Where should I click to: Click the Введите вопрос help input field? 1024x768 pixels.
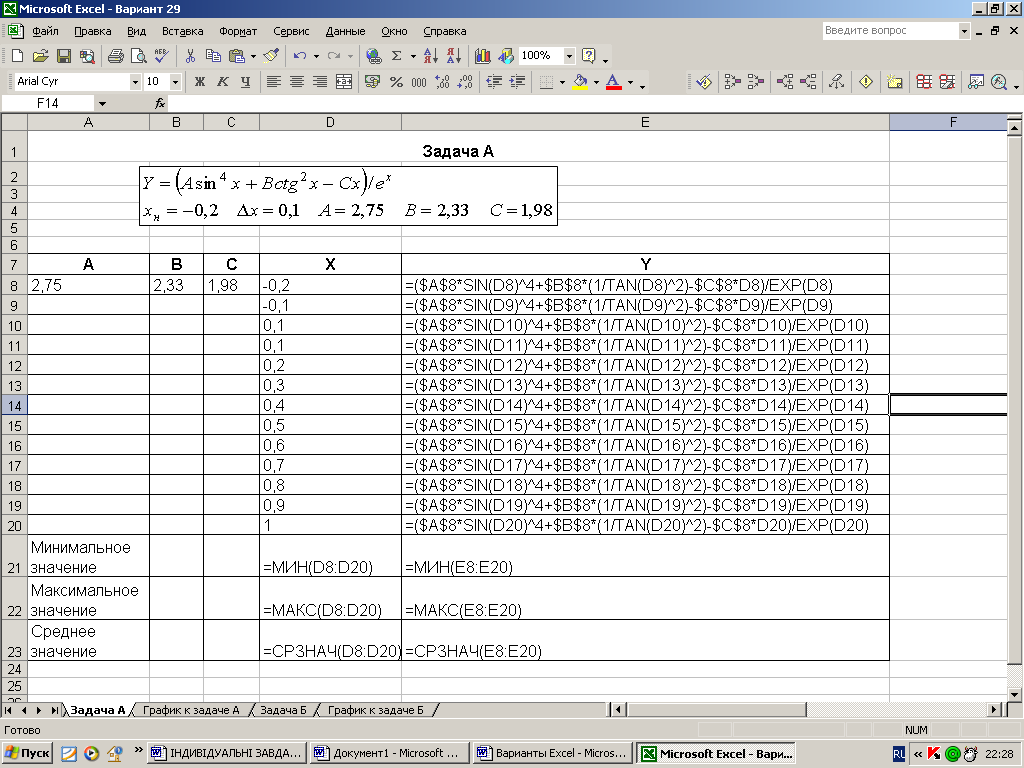(889, 31)
